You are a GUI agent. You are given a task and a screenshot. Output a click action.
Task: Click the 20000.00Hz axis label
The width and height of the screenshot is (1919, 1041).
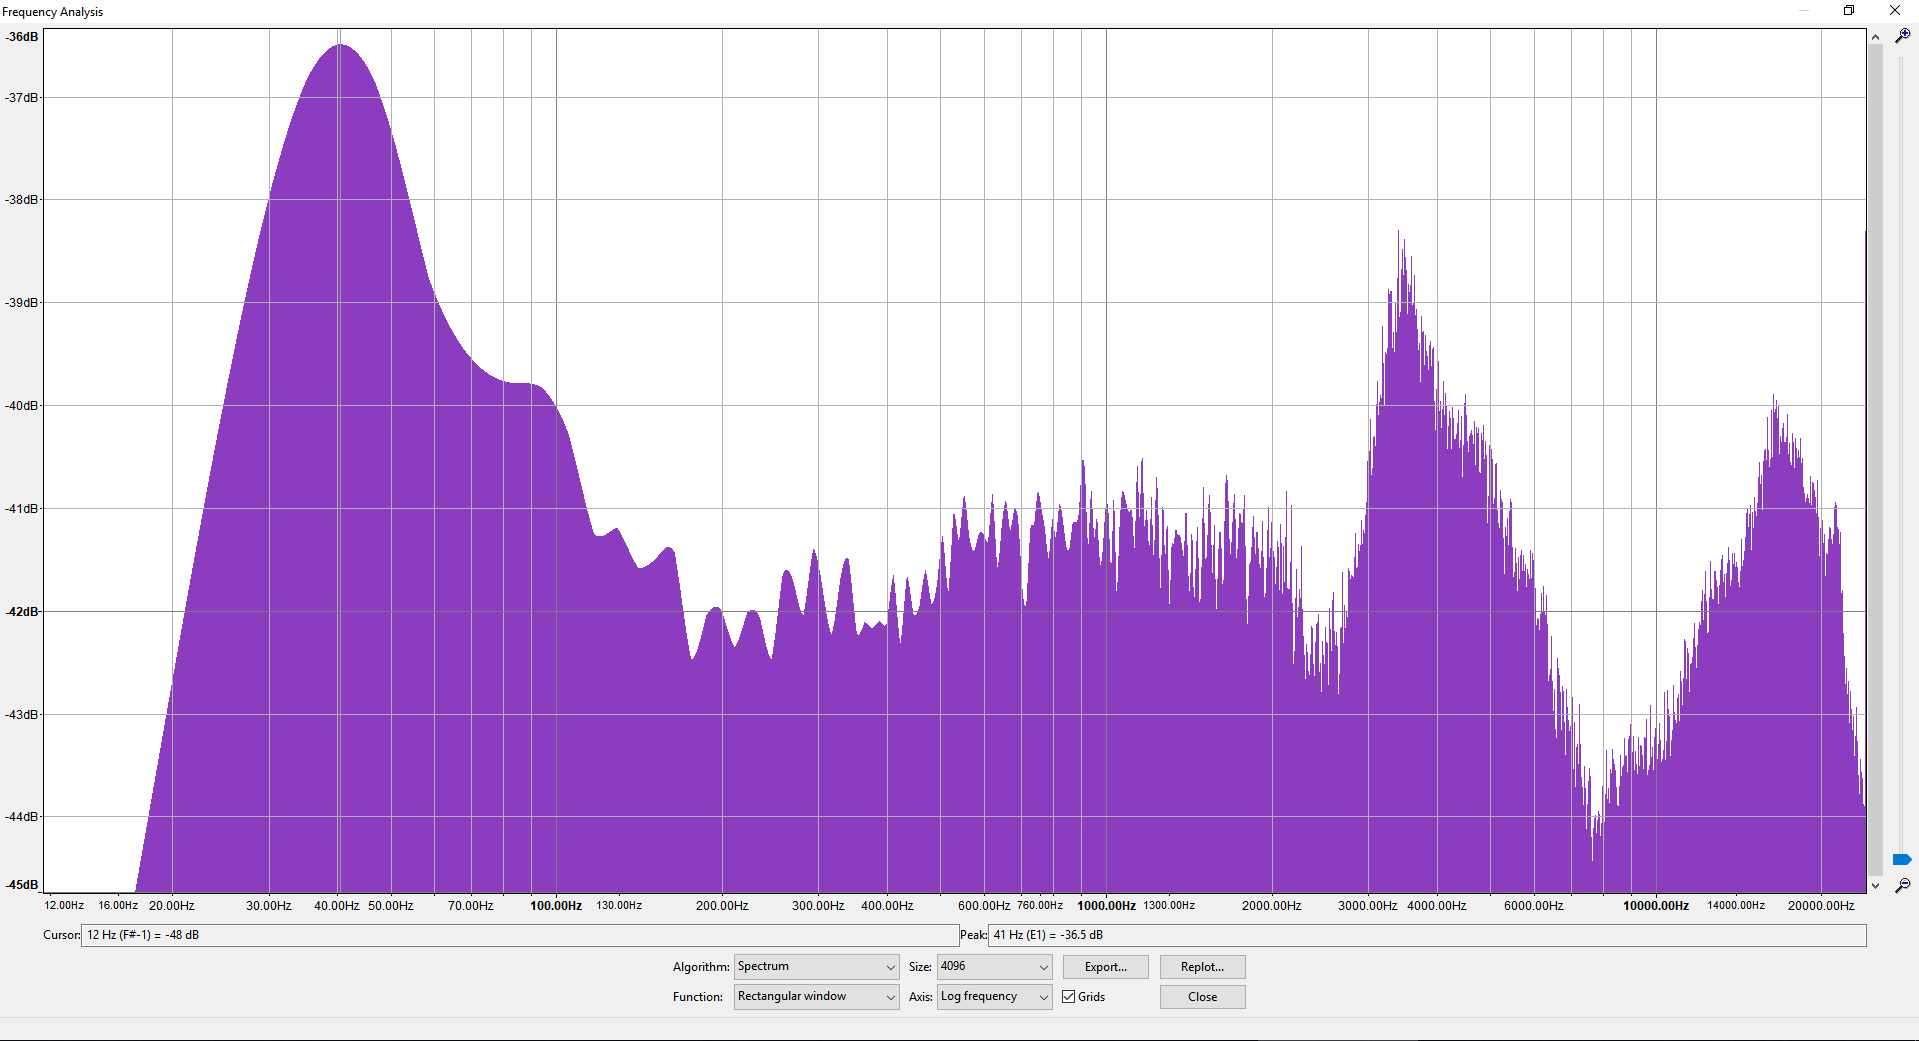pos(1821,906)
